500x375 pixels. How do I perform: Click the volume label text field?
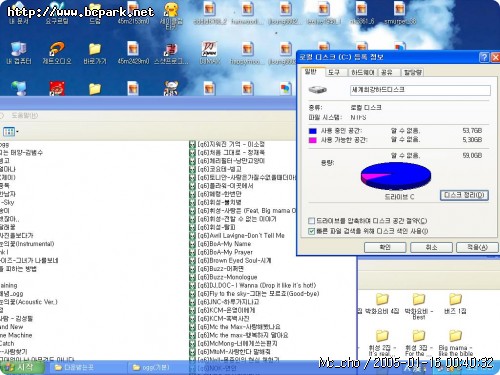coord(420,90)
